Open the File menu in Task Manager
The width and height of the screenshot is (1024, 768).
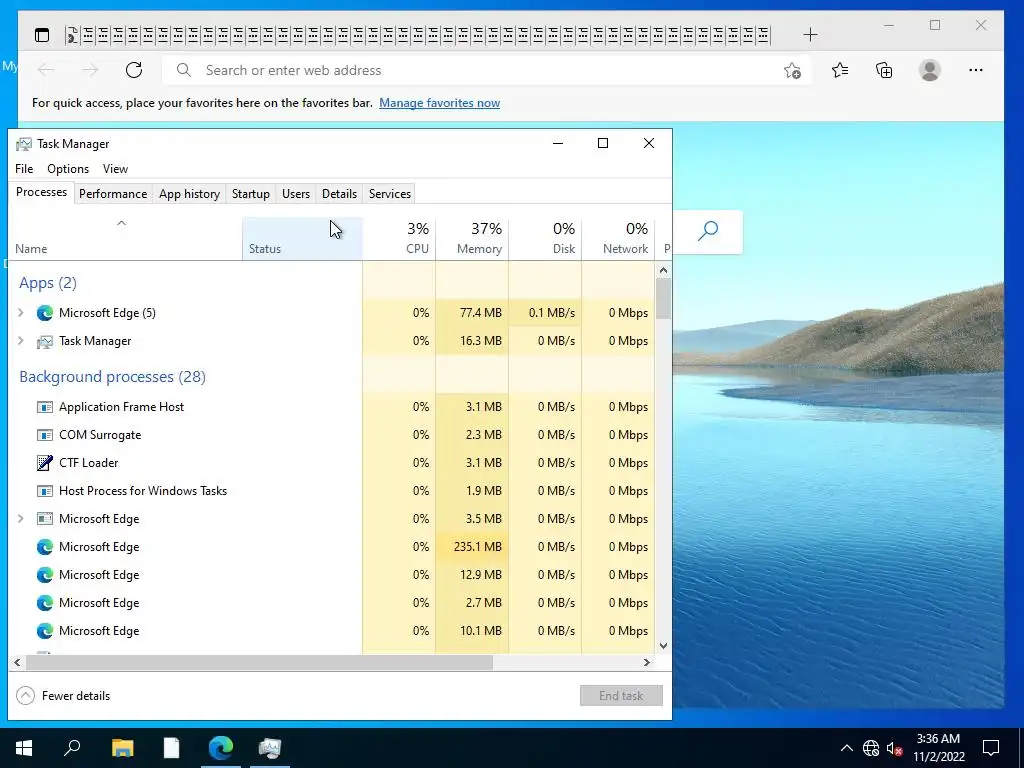click(x=24, y=168)
